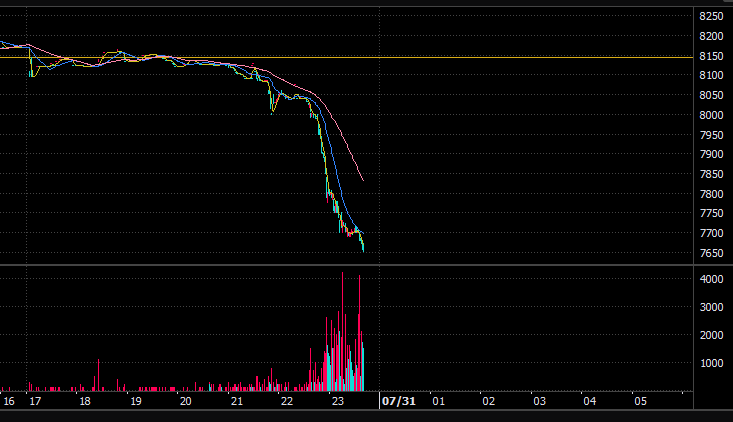Select hour 16 on time axis
The height and width of the screenshot is (422, 733).
pyautogui.click(x=9, y=401)
